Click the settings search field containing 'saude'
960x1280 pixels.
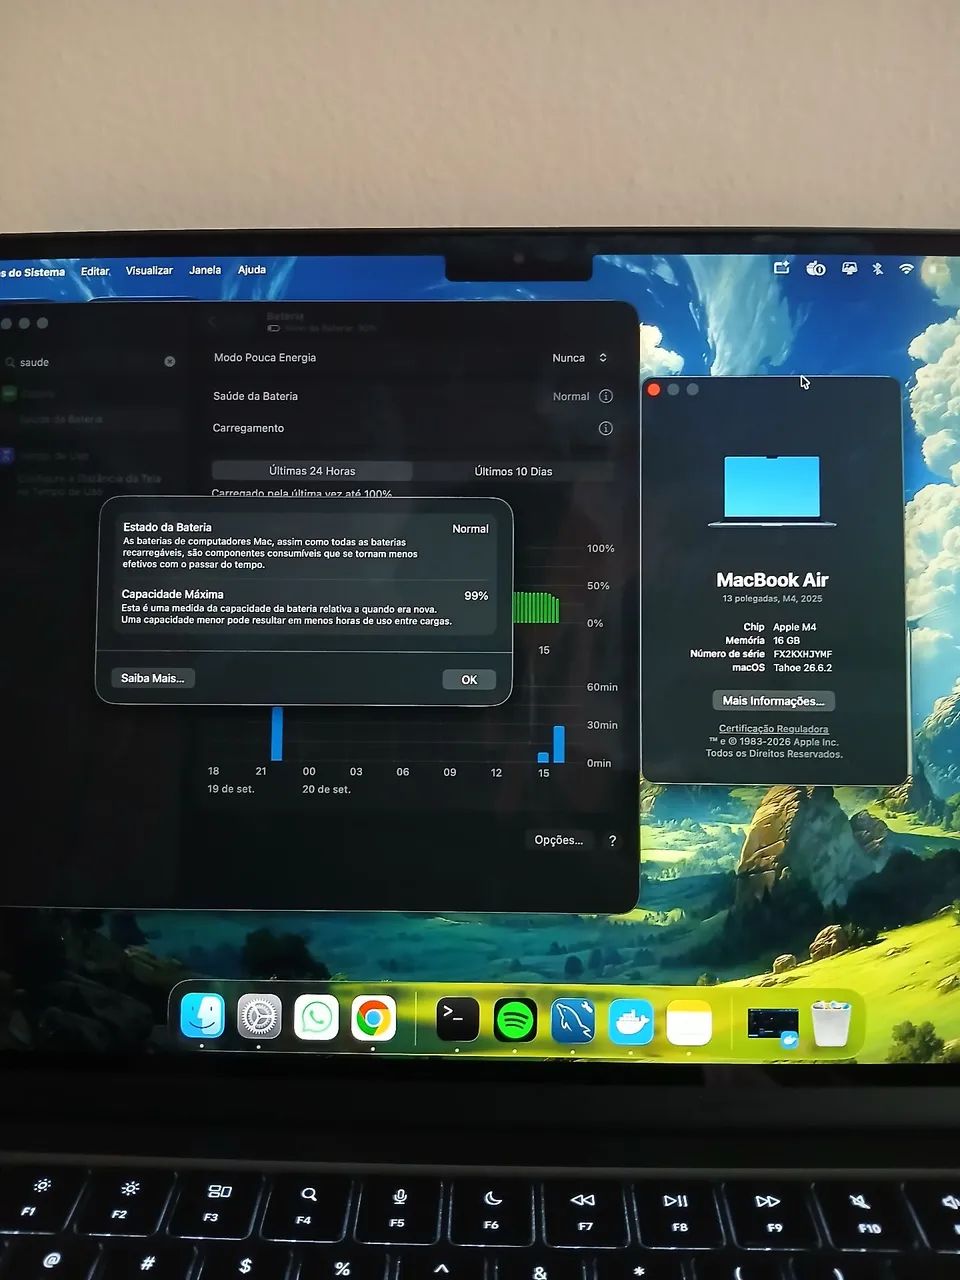coord(90,362)
